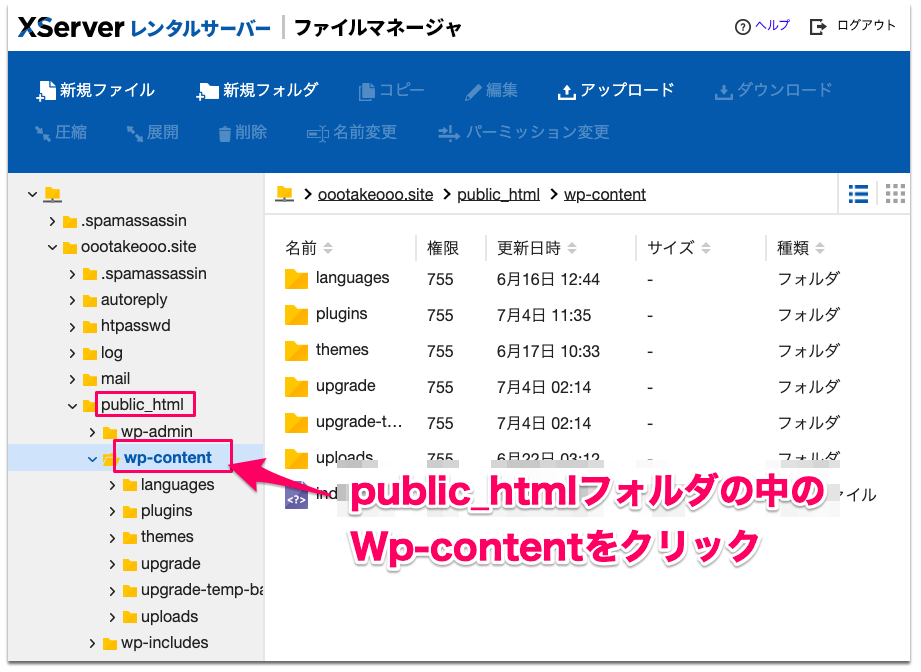Expand log folder in the tree

pyautogui.click(x=72, y=354)
